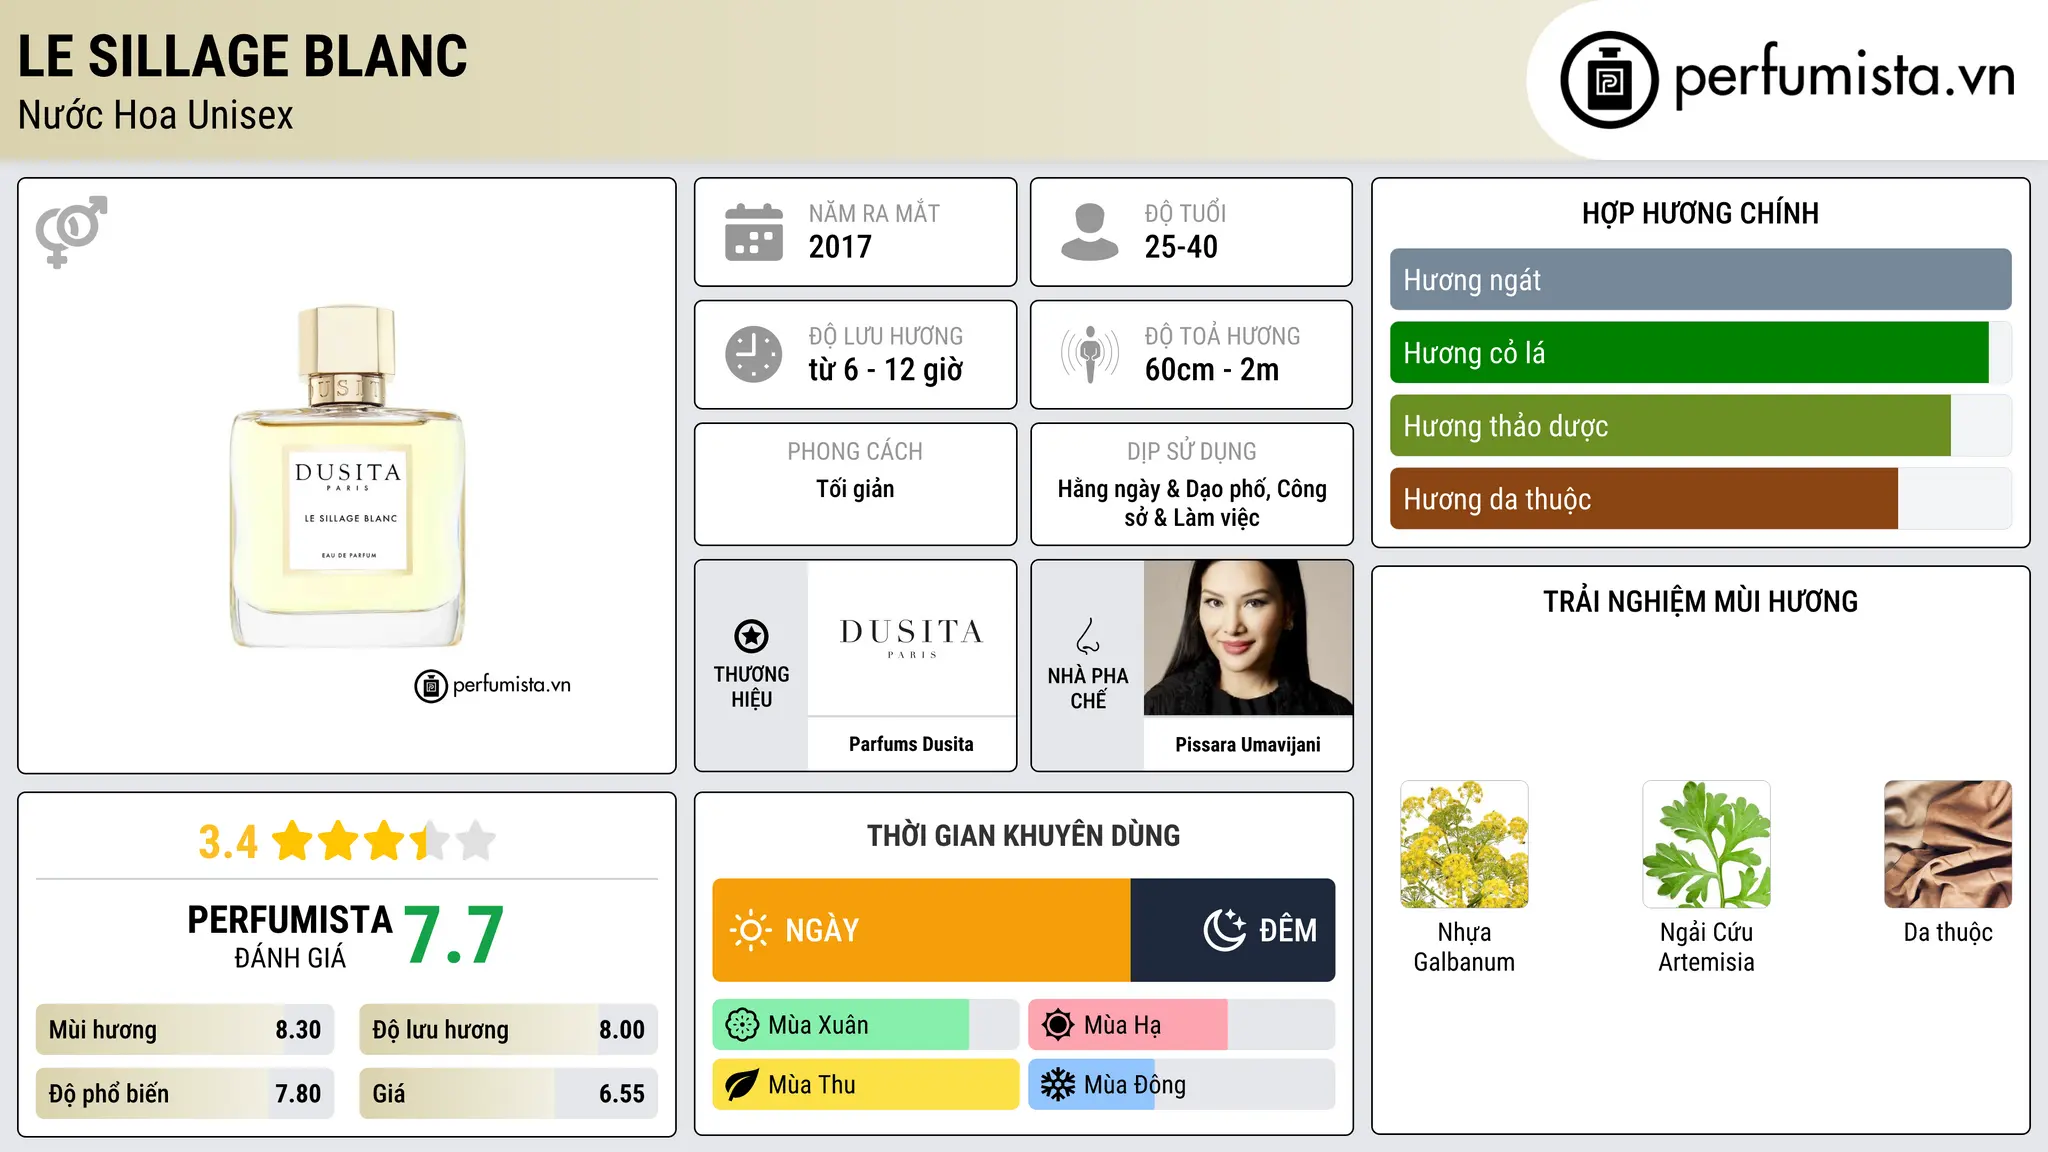Click the Parfums Dusita brand name
This screenshot has height=1152, width=2048.
coord(911,744)
